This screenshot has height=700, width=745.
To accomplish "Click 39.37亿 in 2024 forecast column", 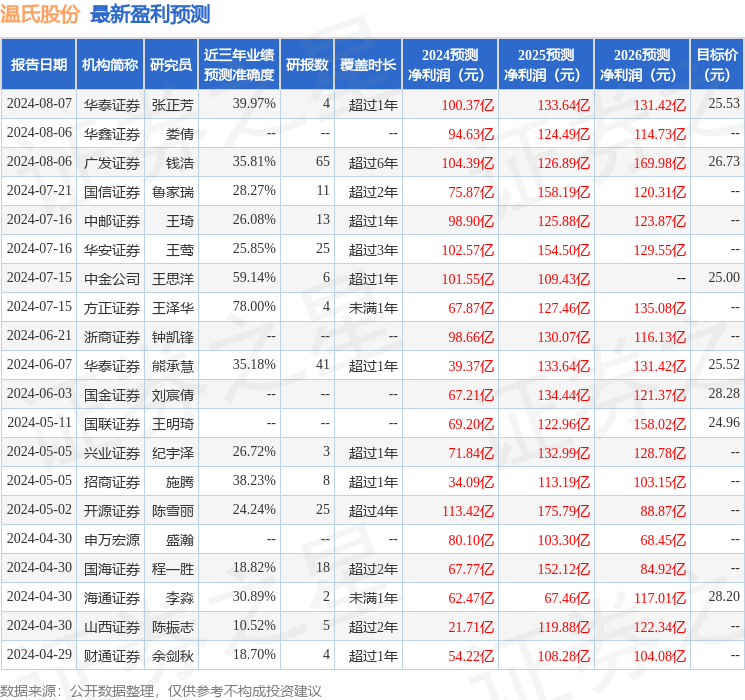I will point(471,366).
